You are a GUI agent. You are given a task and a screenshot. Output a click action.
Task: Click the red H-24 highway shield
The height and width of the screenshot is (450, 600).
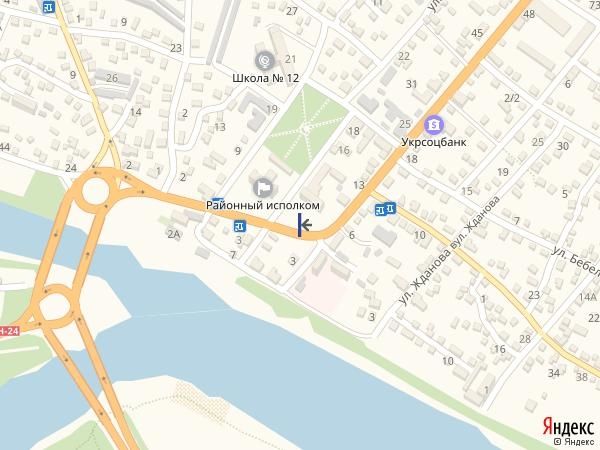[9, 331]
